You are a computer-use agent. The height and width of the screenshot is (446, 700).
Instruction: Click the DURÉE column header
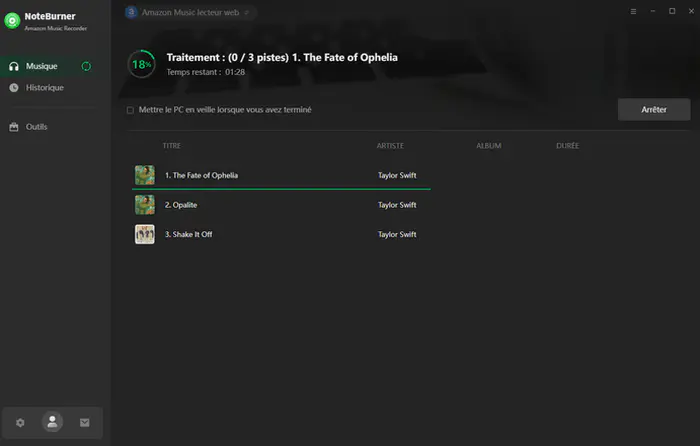pyautogui.click(x=567, y=146)
